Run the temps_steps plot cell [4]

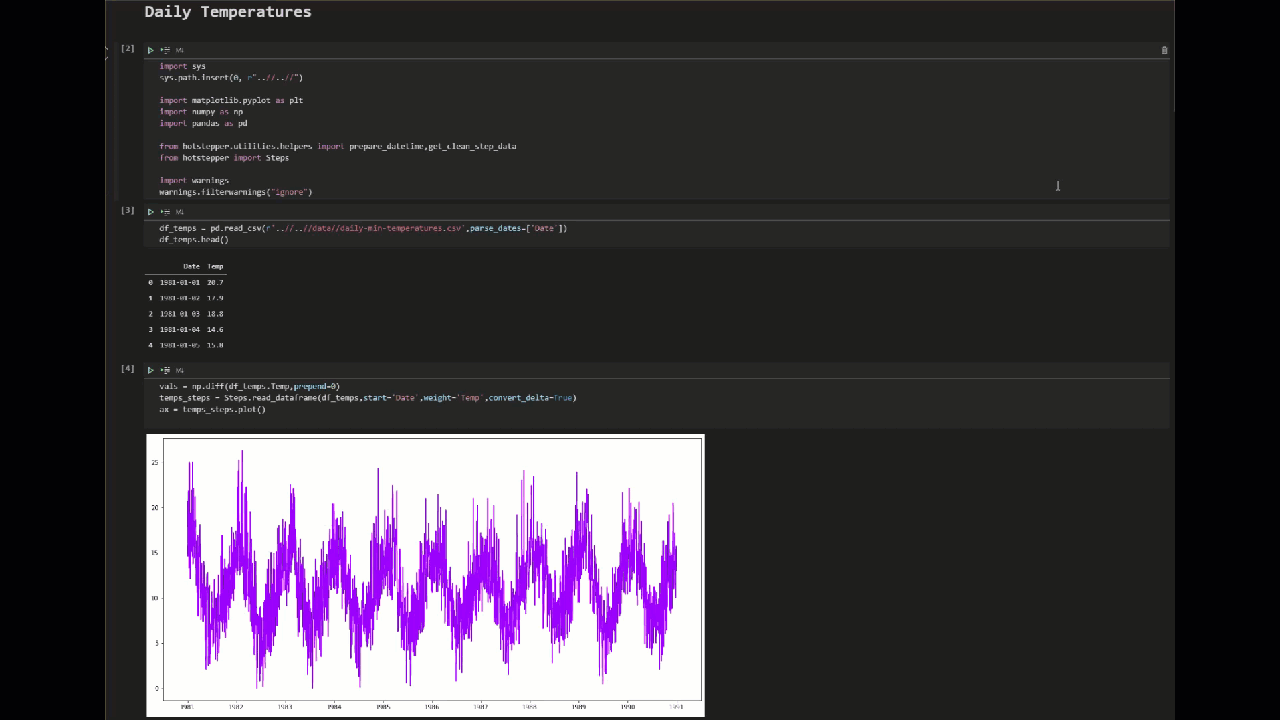coord(151,370)
